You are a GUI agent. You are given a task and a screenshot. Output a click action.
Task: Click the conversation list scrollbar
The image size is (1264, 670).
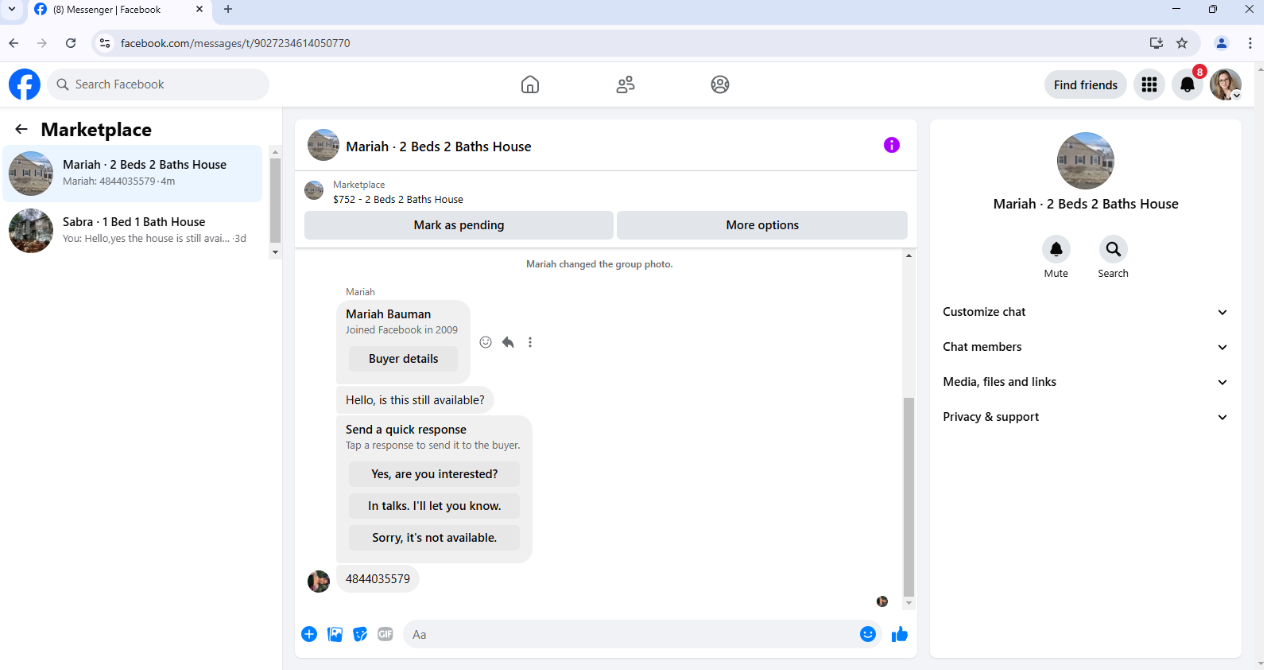(275, 202)
